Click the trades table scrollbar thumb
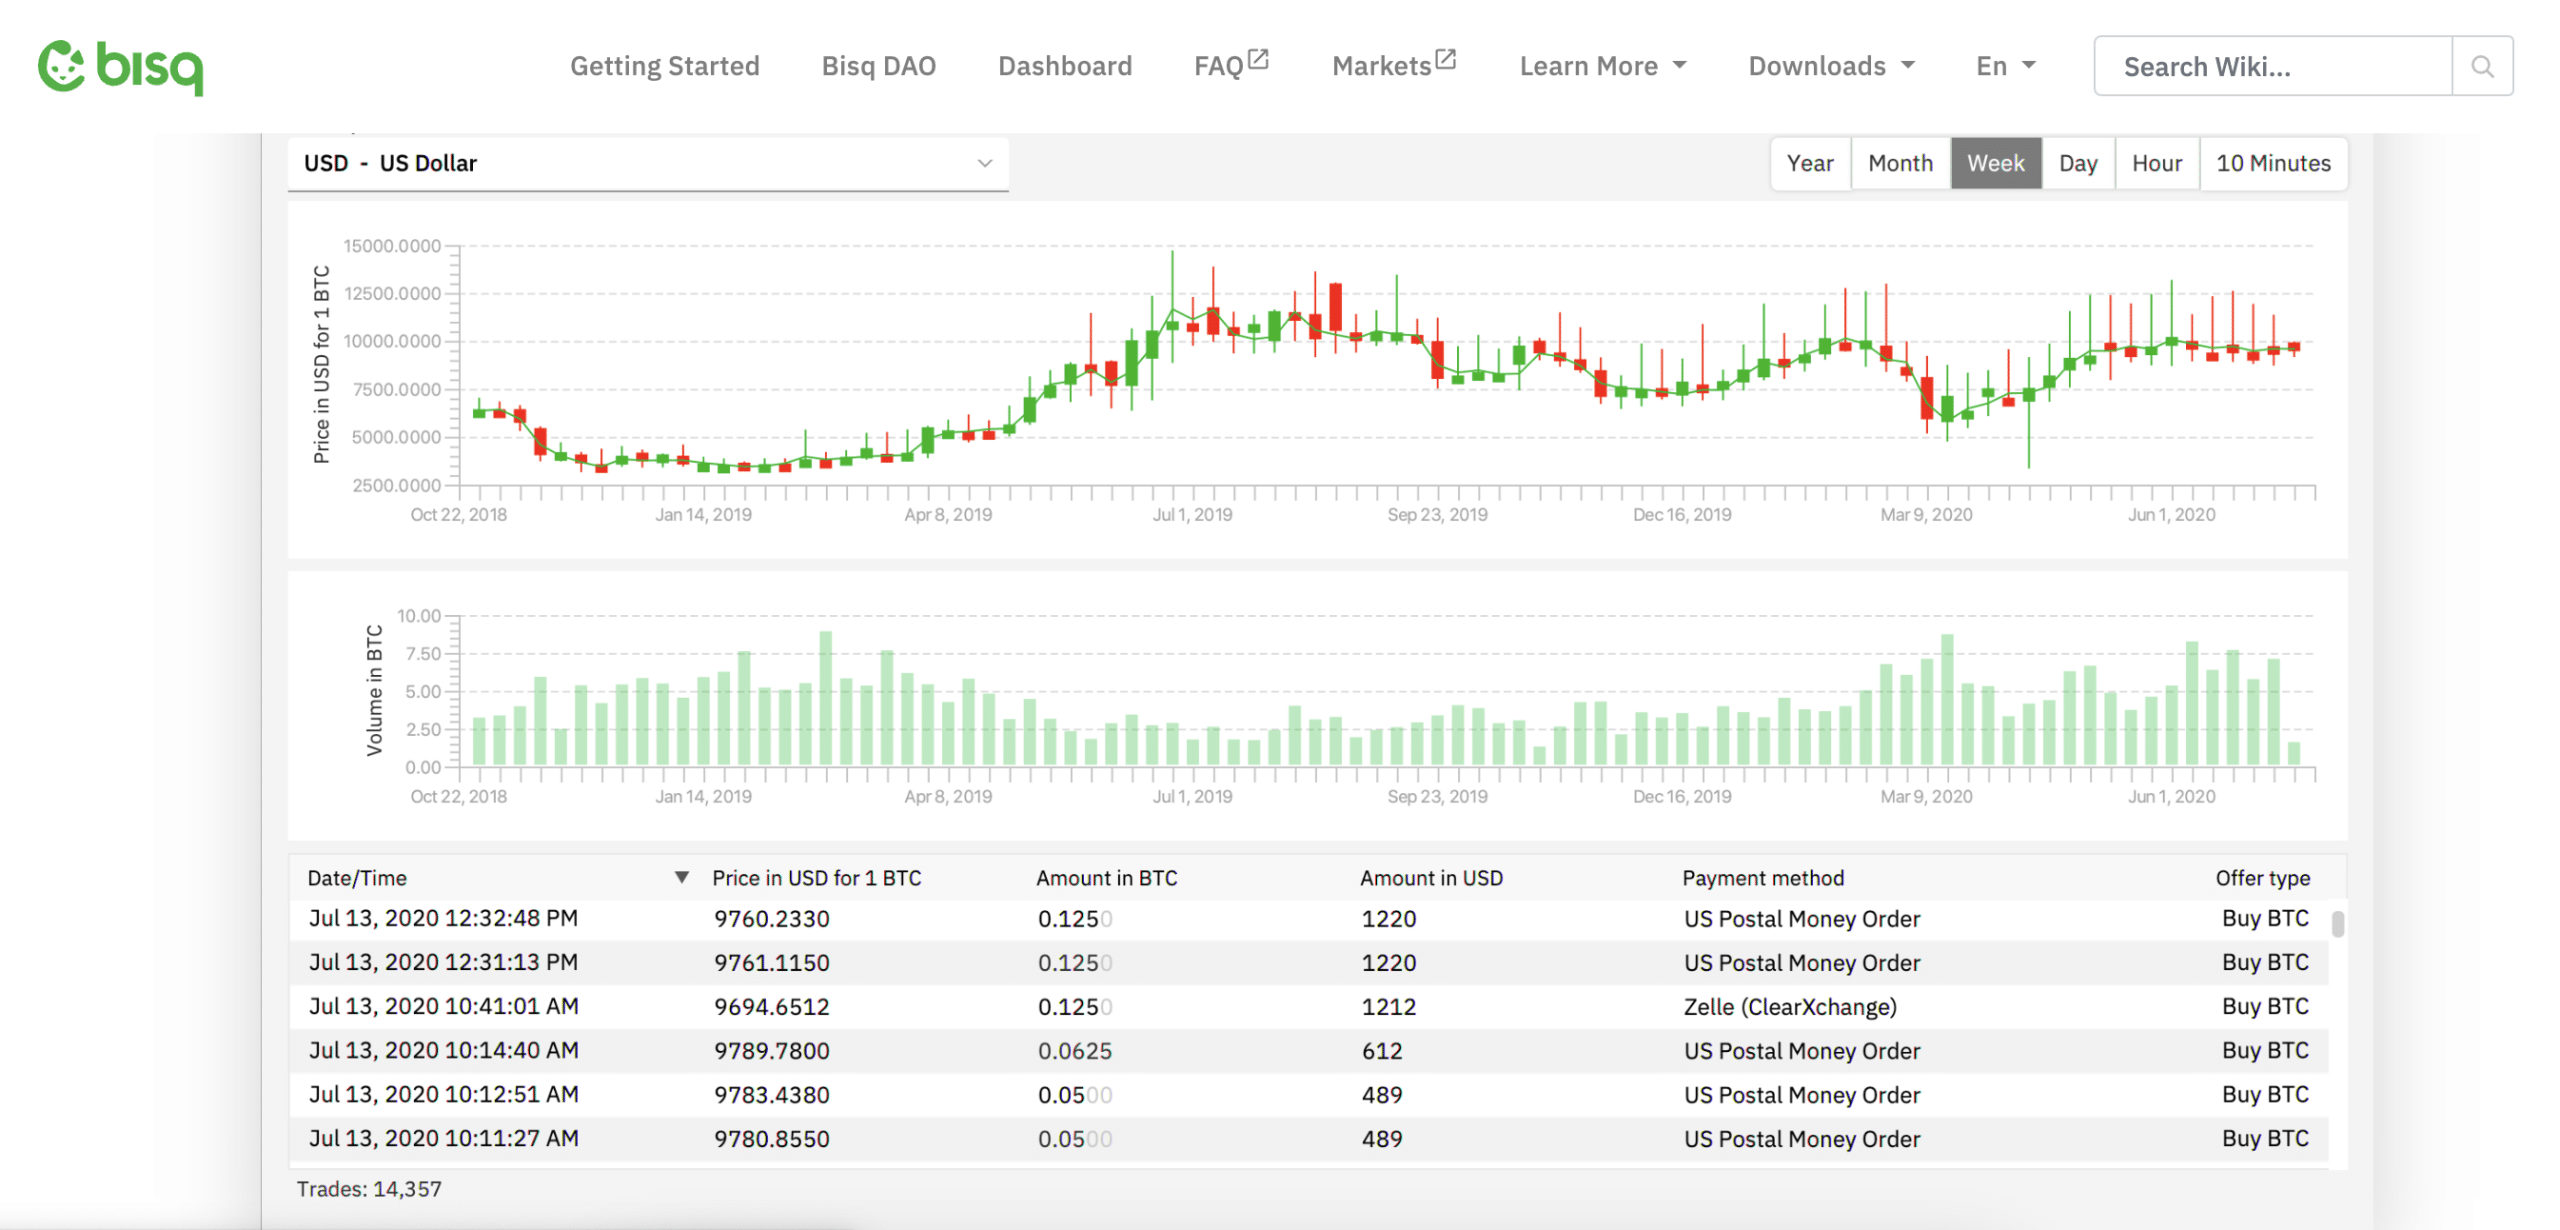The width and height of the screenshot is (2560, 1230). point(2337,923)
